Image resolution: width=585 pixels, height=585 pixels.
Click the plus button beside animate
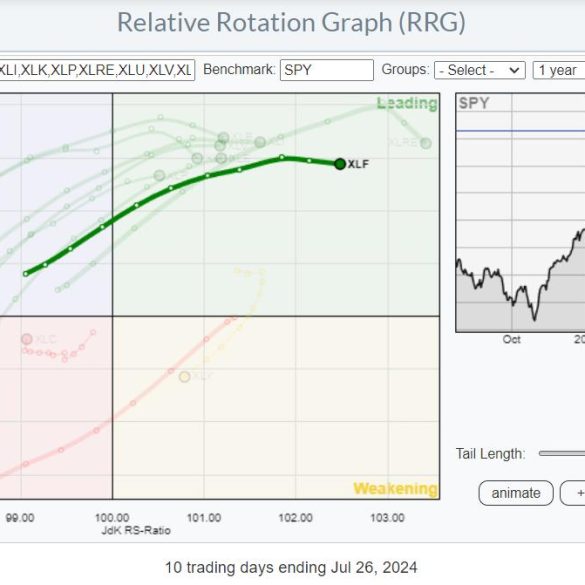pos(573,493)
